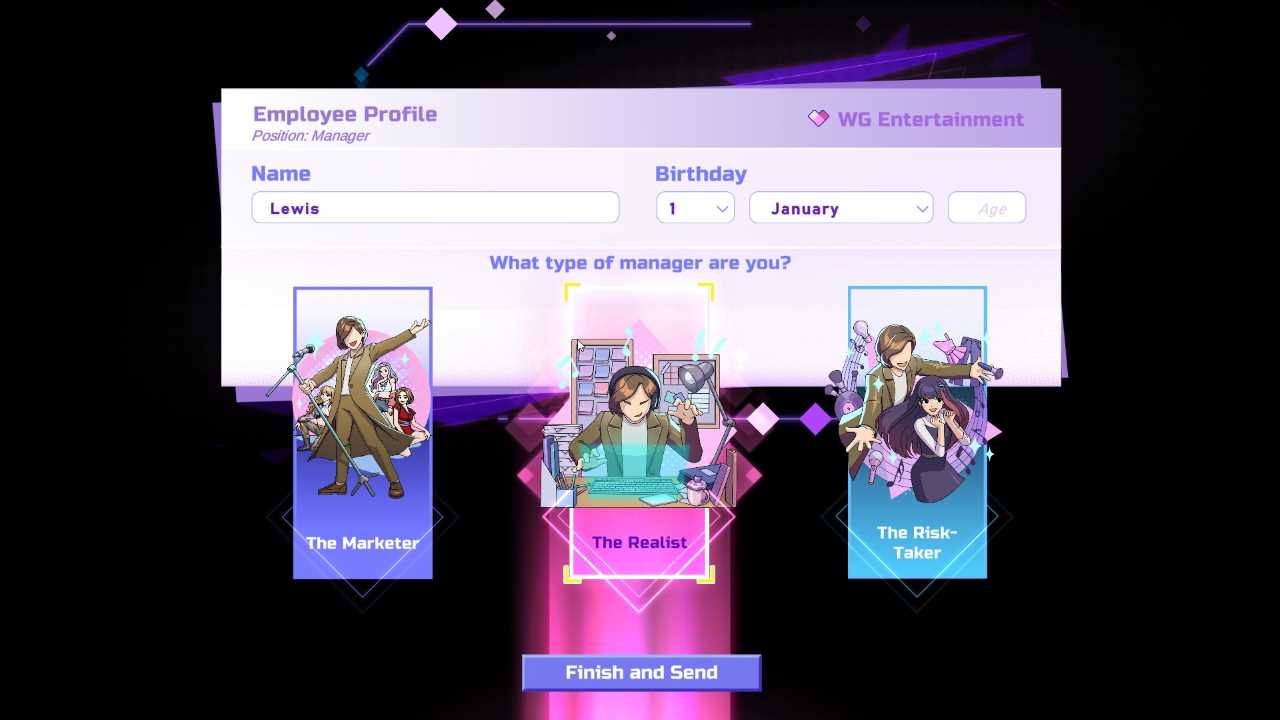Choose The Realist manager type
This screenshot has height=720, width=1280.
[x=640, y=433]
